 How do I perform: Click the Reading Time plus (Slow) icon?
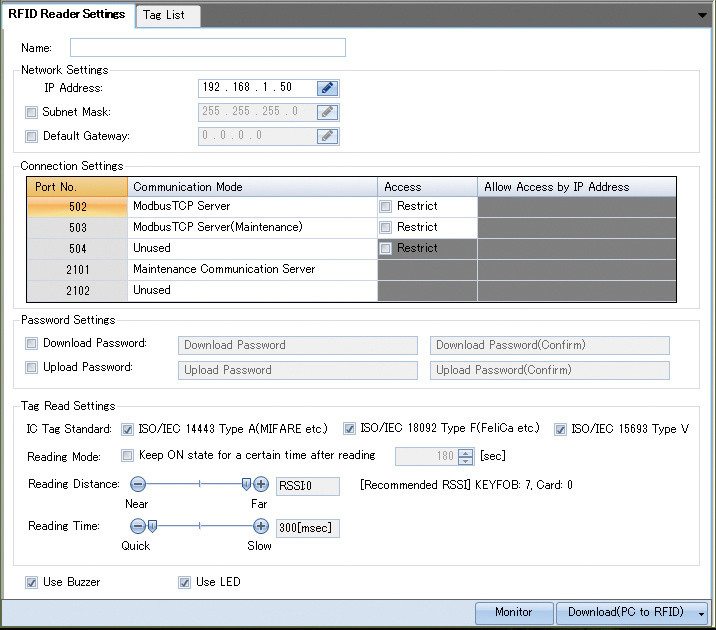coord(261,527)
